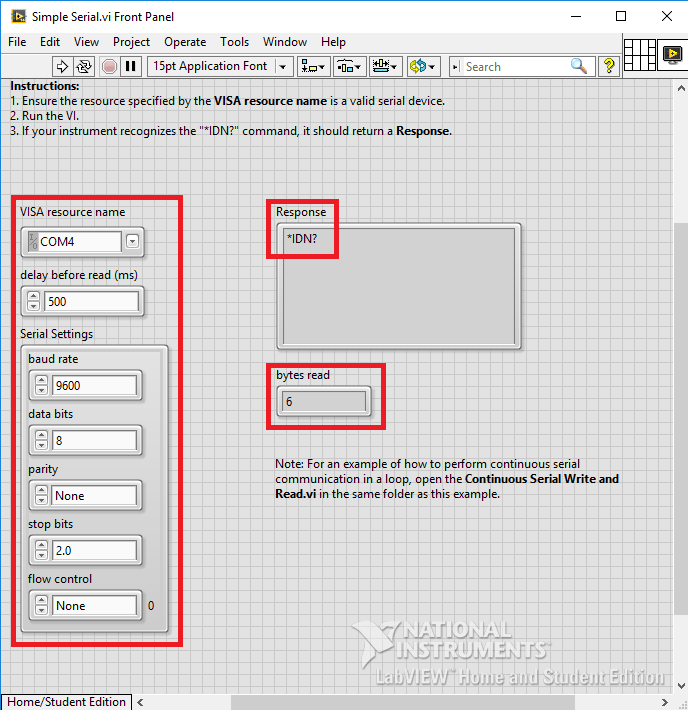The image size is (688, 710).
Task: Open the Resize Objects dropdown
Action: [385, 67]
